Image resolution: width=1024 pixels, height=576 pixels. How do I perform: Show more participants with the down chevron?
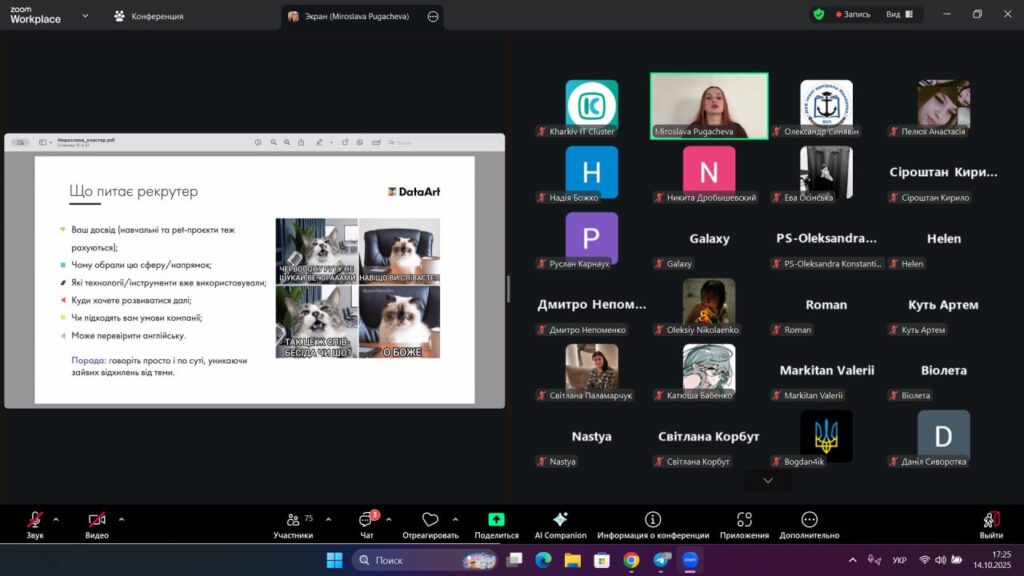(x=768, y=481)
